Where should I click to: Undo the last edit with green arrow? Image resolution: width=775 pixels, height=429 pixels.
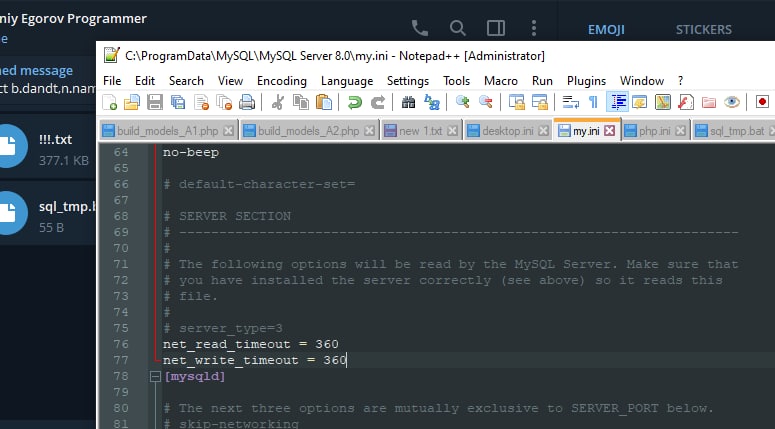[x=354, y=102]
